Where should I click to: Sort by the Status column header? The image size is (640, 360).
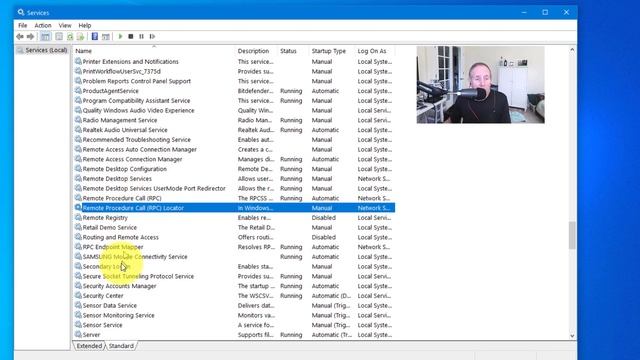(x=293, y=51)
